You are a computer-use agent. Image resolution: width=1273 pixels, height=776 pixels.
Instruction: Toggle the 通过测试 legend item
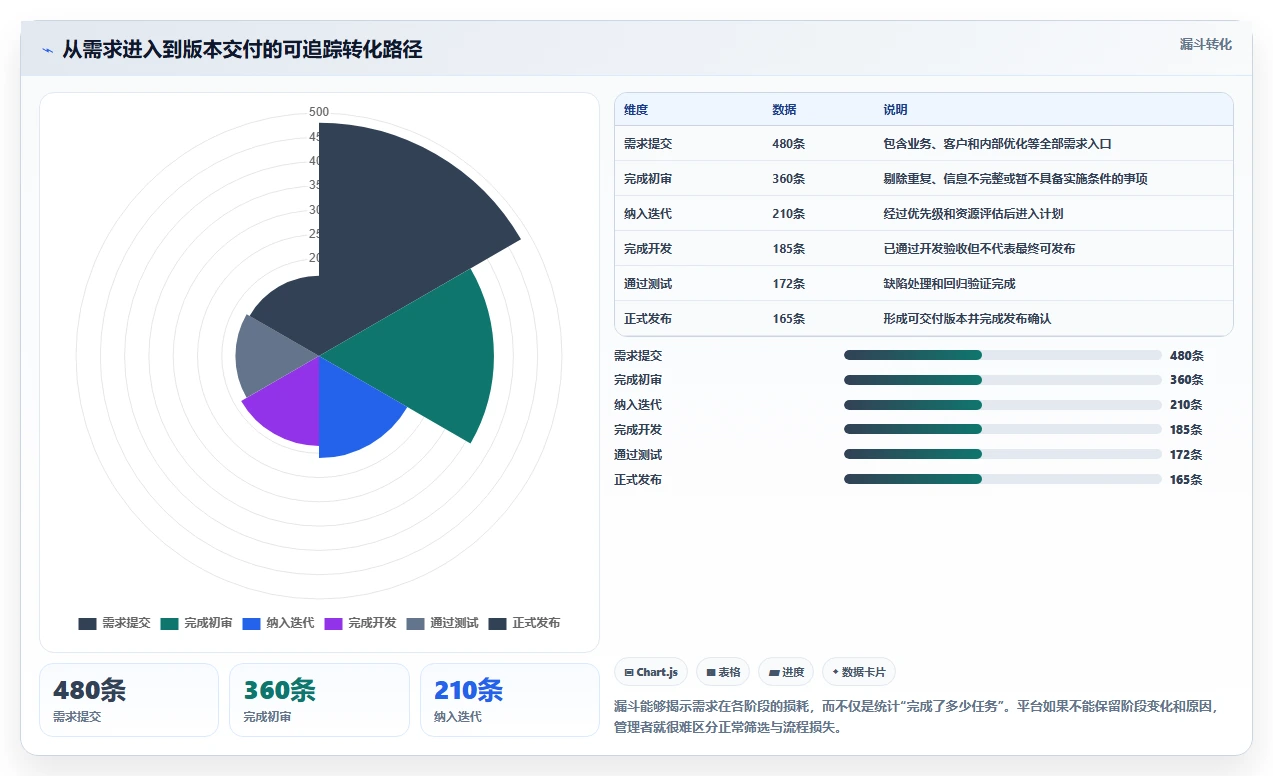[x=442, y=623]
